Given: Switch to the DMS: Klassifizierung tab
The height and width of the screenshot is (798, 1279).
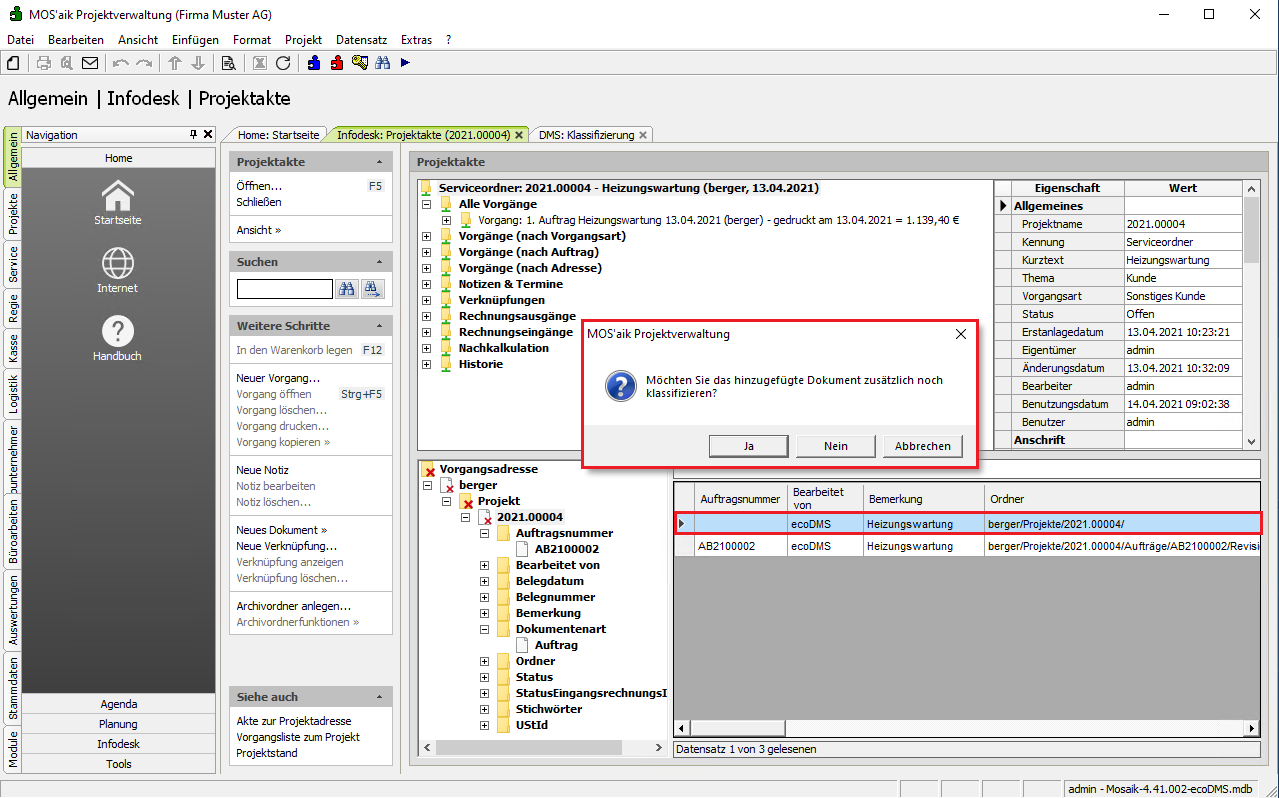Looking at the screenshot, I should [x=586, y=135].
